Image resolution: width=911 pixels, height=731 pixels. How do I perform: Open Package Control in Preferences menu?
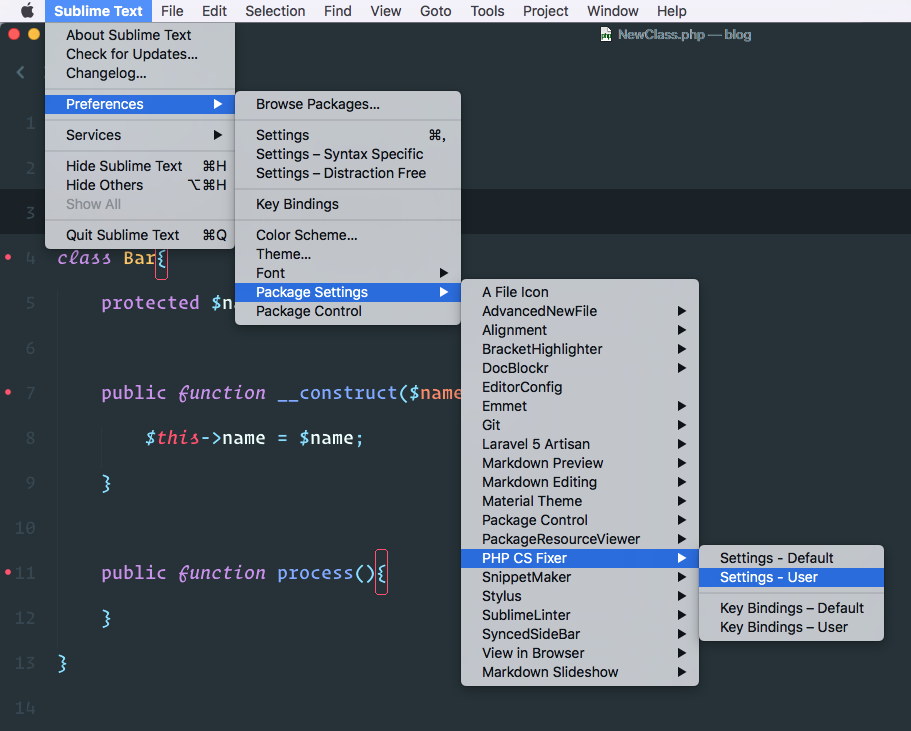[308, 311]
